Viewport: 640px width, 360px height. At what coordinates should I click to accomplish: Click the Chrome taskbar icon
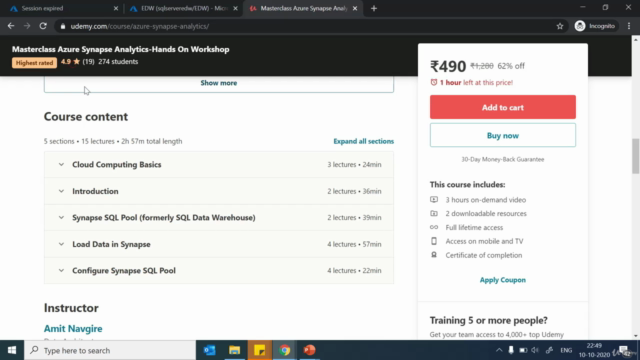coord(284,350)
